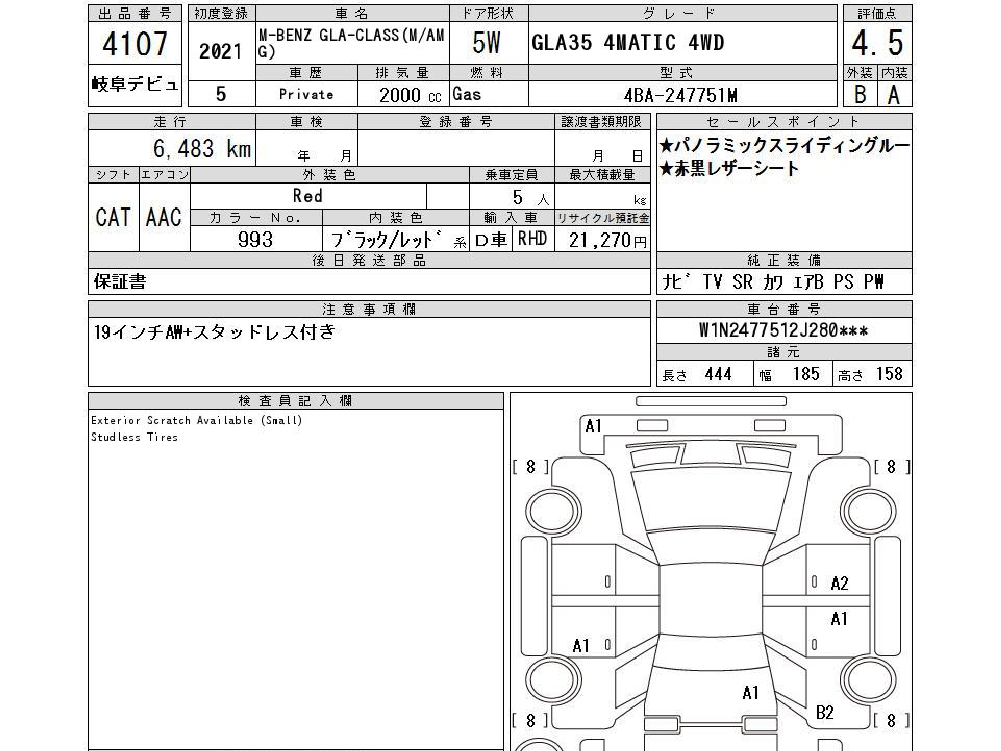
Task: Select the パノラミックスライディングルーフ sales point
Action: click(784, 146)
